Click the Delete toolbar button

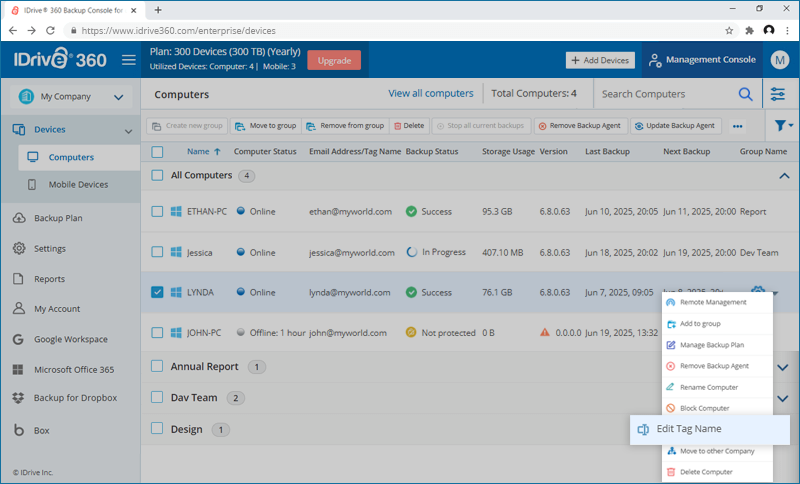(x=409, y=126)
